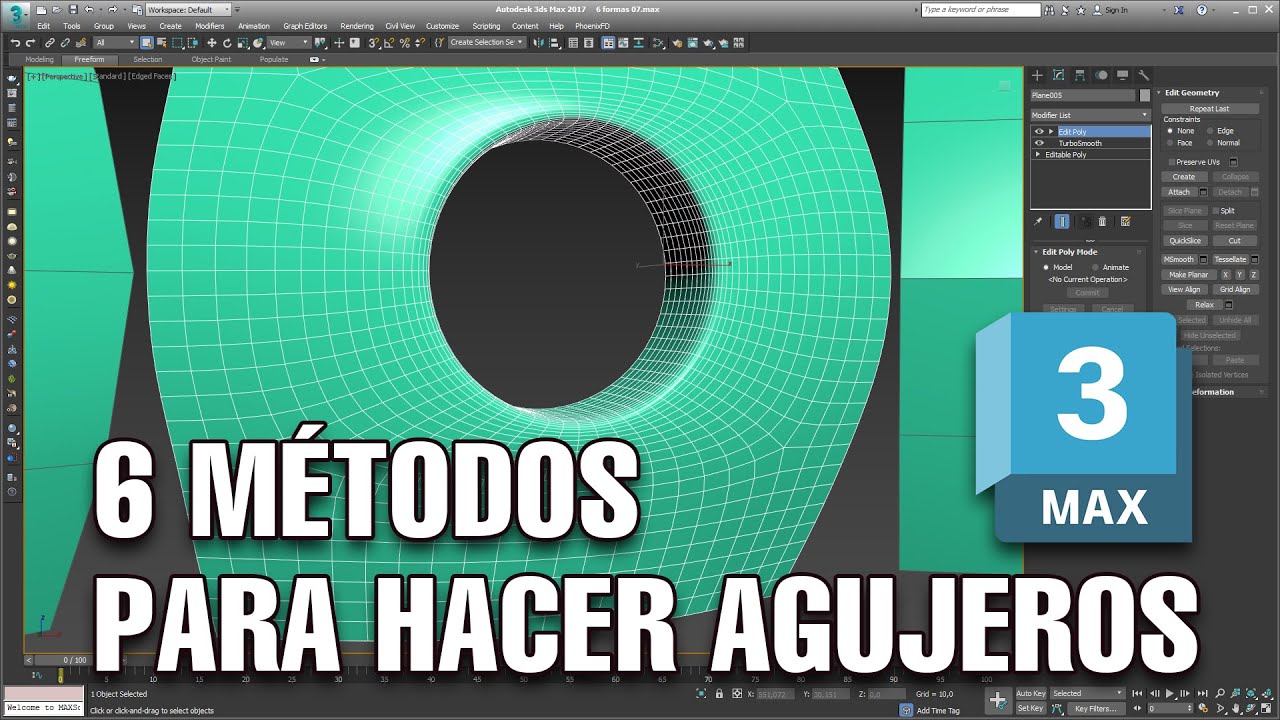Click the Open File icon in title bar
Screen dimensions: 1280x720
(x=57, y=10)
